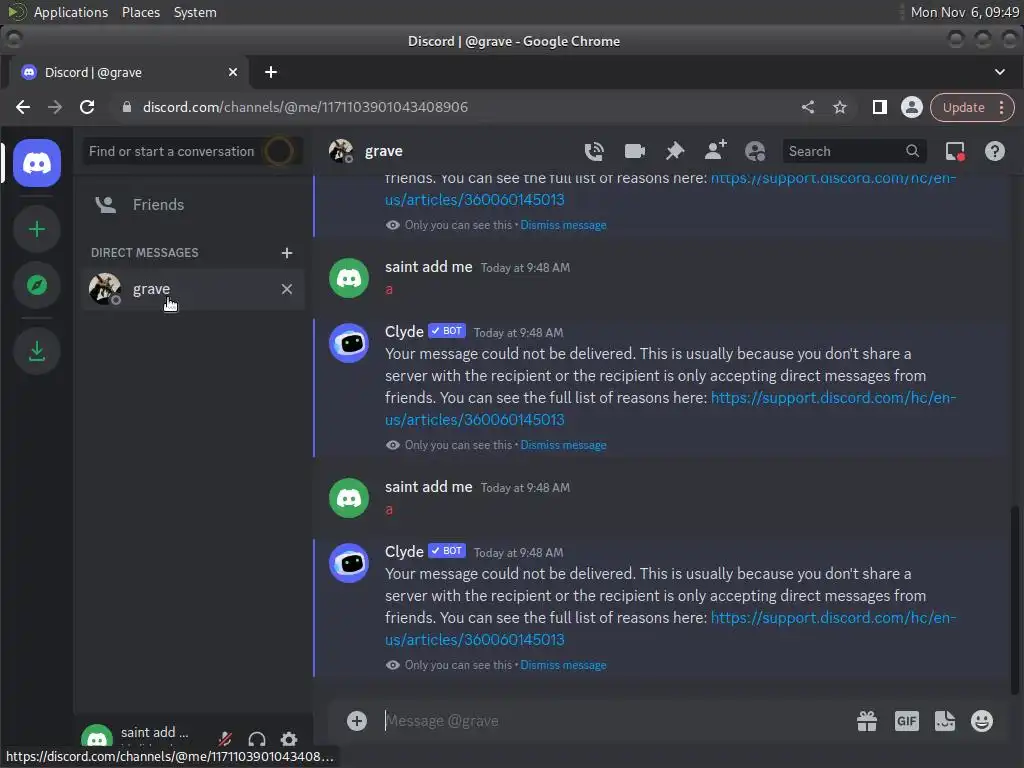Click the Chrome Update button
The image size is (1024, 768).
click(963, 107)
